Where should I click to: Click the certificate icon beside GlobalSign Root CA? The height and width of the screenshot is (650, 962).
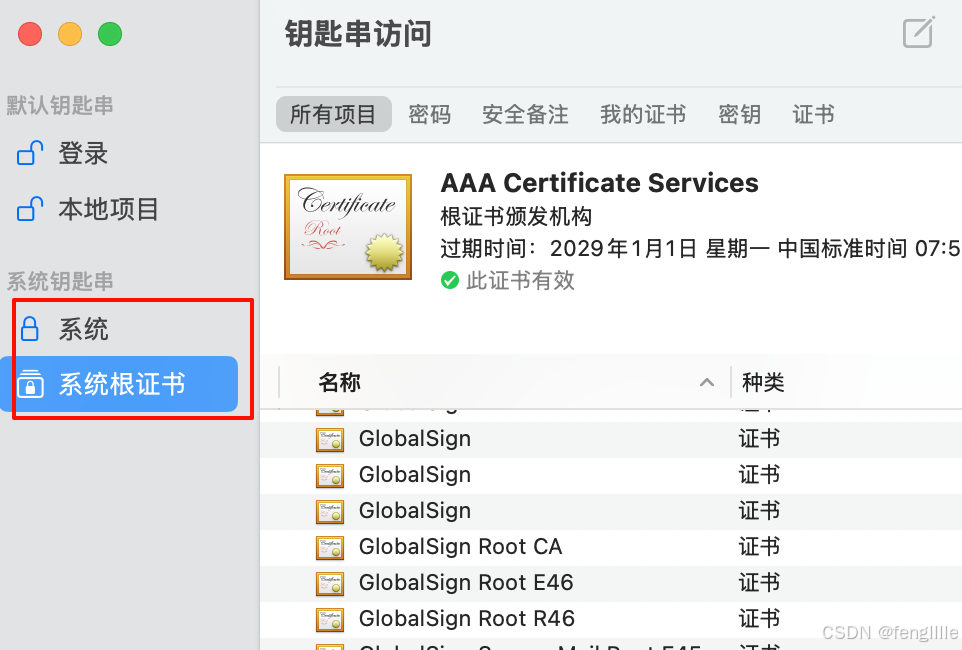(330, 547)
